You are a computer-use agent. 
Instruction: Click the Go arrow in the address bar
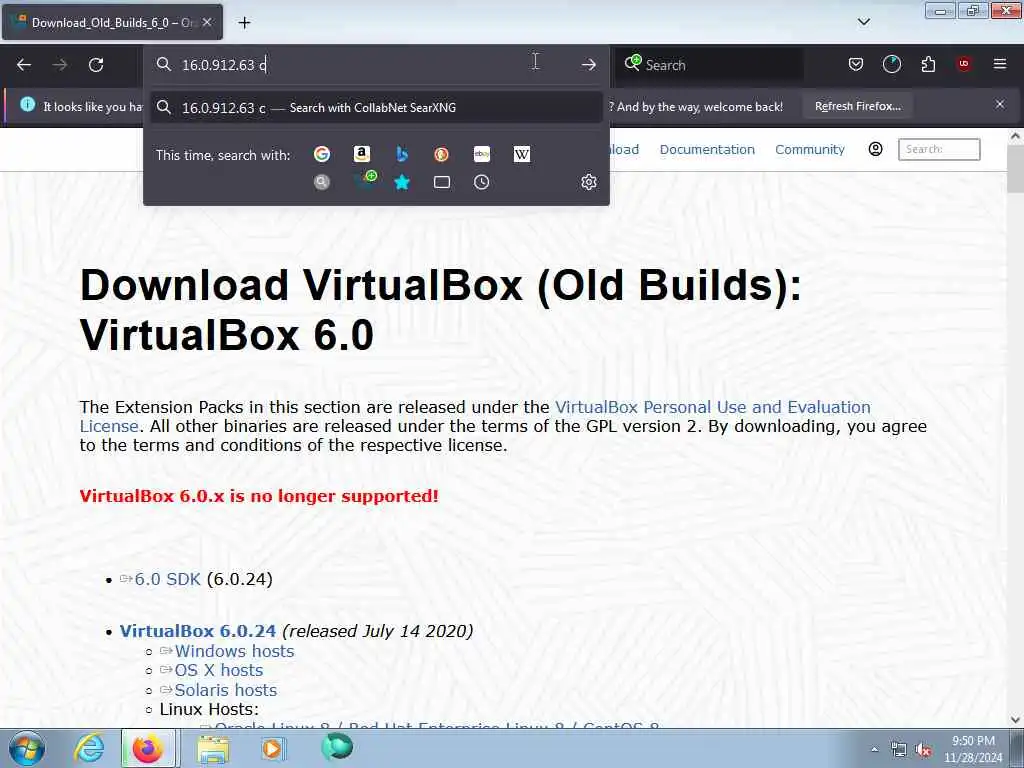588,65
